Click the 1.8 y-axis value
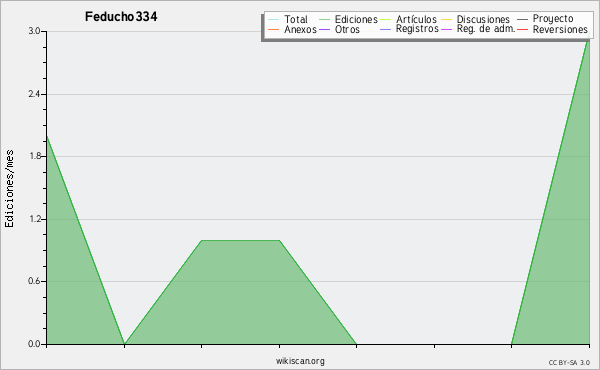Viewport: 600px width, 370px height. [x=35, y=156]
